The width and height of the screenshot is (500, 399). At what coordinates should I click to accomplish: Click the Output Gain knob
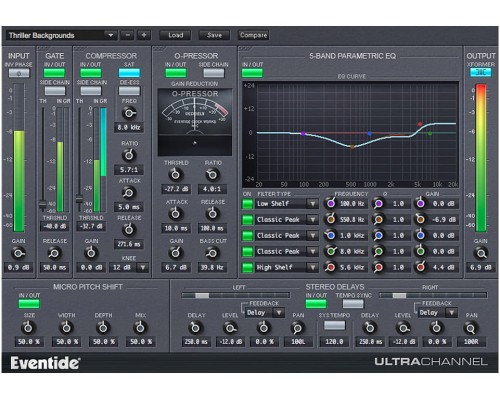click(480, 254)
